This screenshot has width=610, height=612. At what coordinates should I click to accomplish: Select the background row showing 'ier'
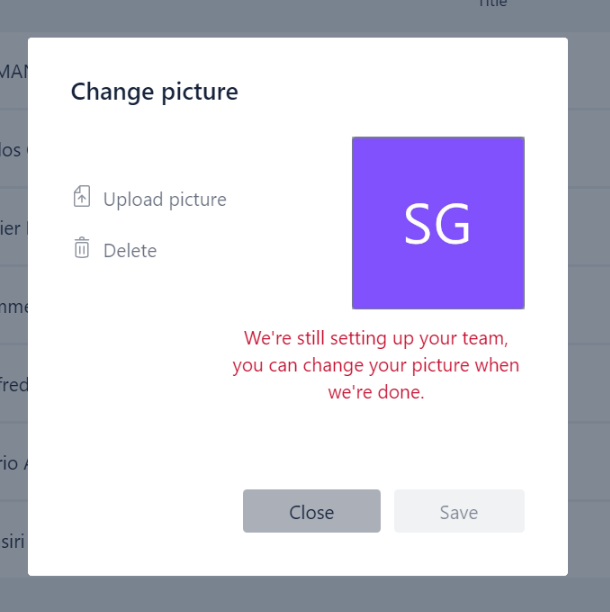[14, 228]
